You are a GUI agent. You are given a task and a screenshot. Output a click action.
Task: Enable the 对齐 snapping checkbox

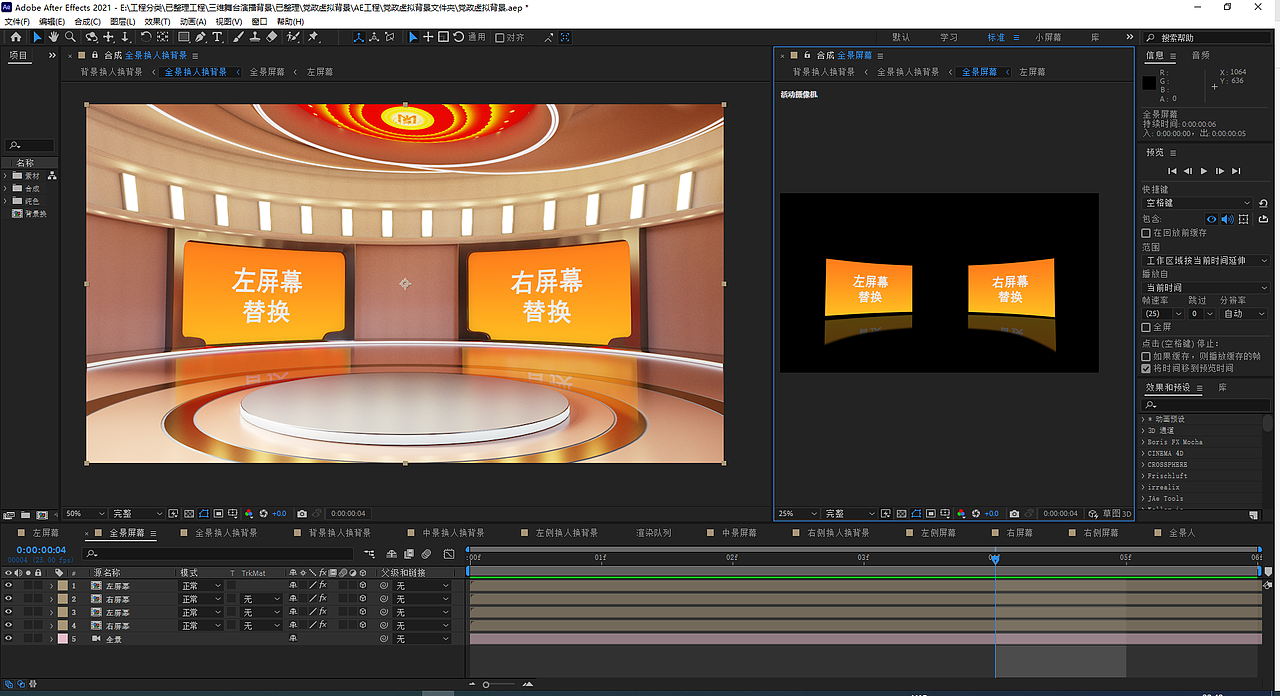click(x=499, y=37)
